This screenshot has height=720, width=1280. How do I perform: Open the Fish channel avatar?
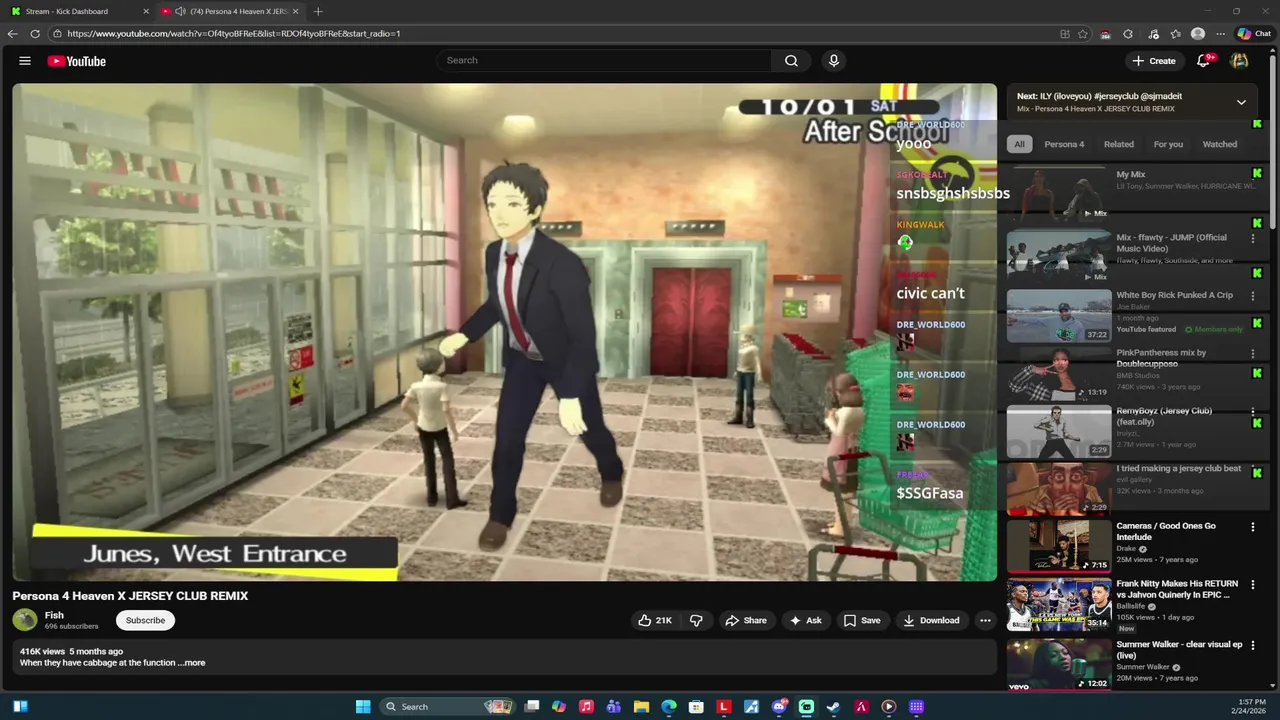click(25, 620)
